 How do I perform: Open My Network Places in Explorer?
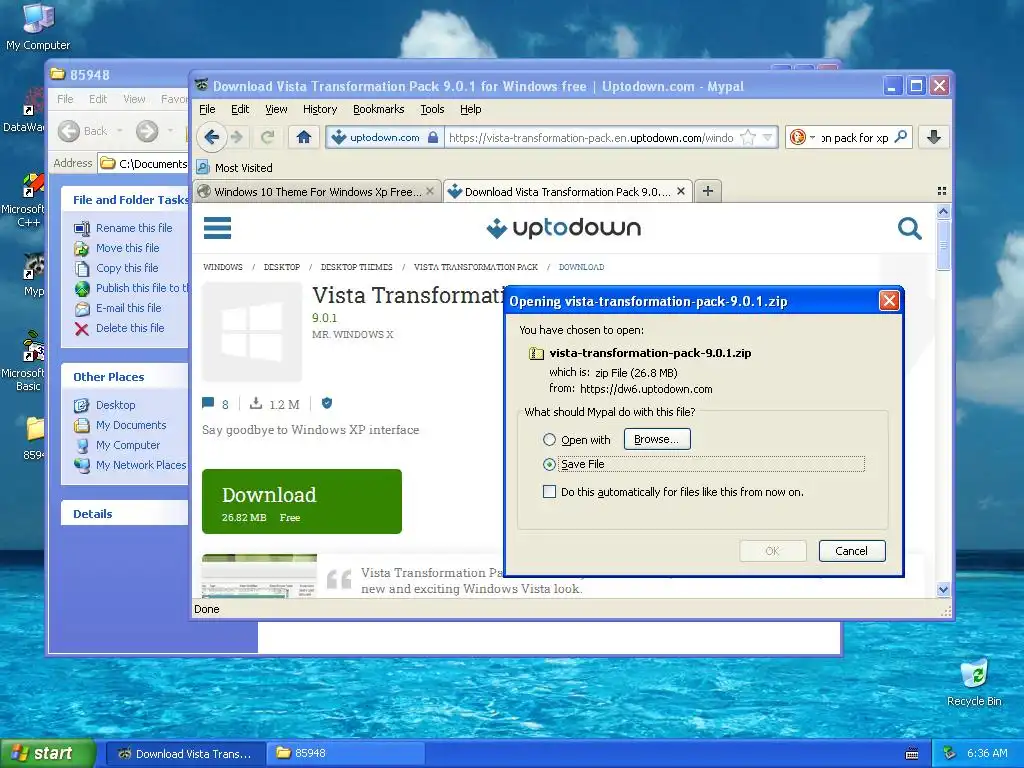tap(140, 465)
